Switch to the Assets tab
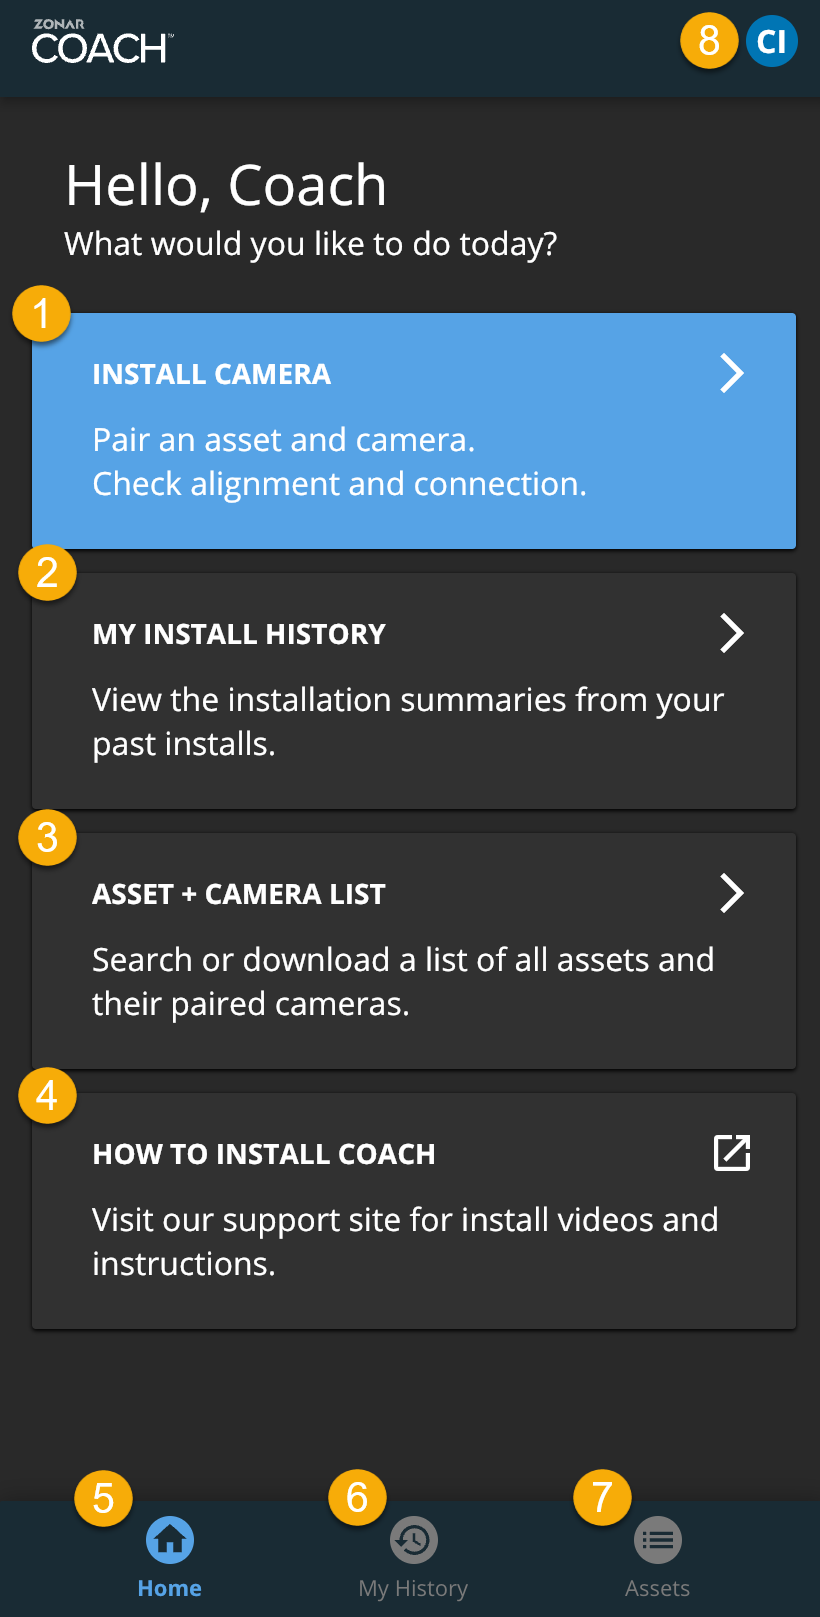This screenshot has height=1617, width=820. coord(657,1556)
